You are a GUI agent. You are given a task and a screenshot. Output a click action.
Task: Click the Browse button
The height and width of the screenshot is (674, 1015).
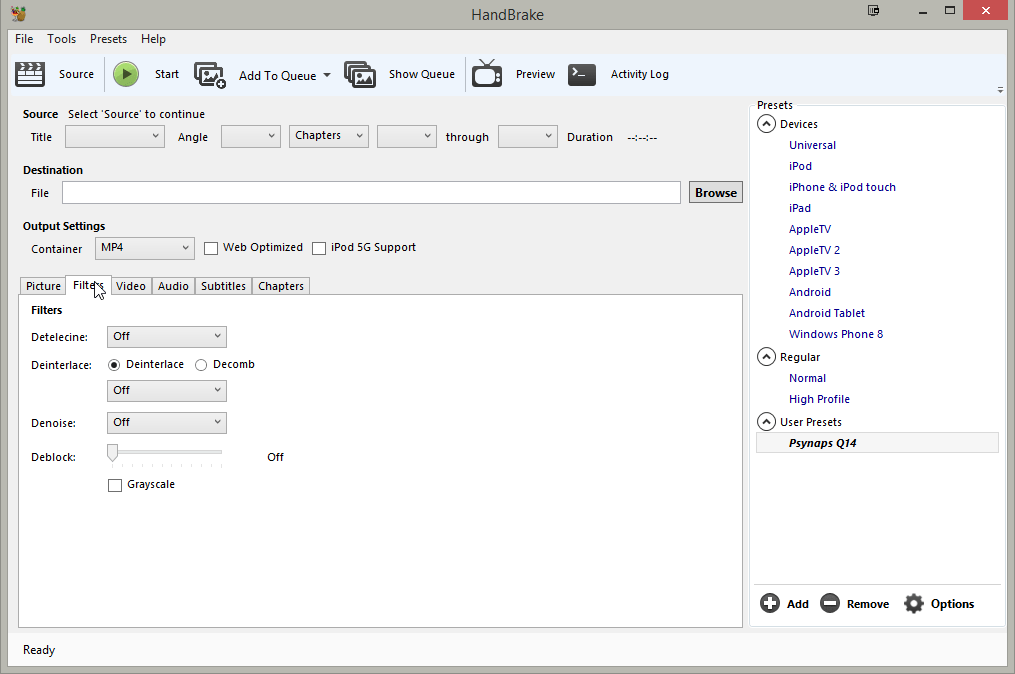(716, 192)
